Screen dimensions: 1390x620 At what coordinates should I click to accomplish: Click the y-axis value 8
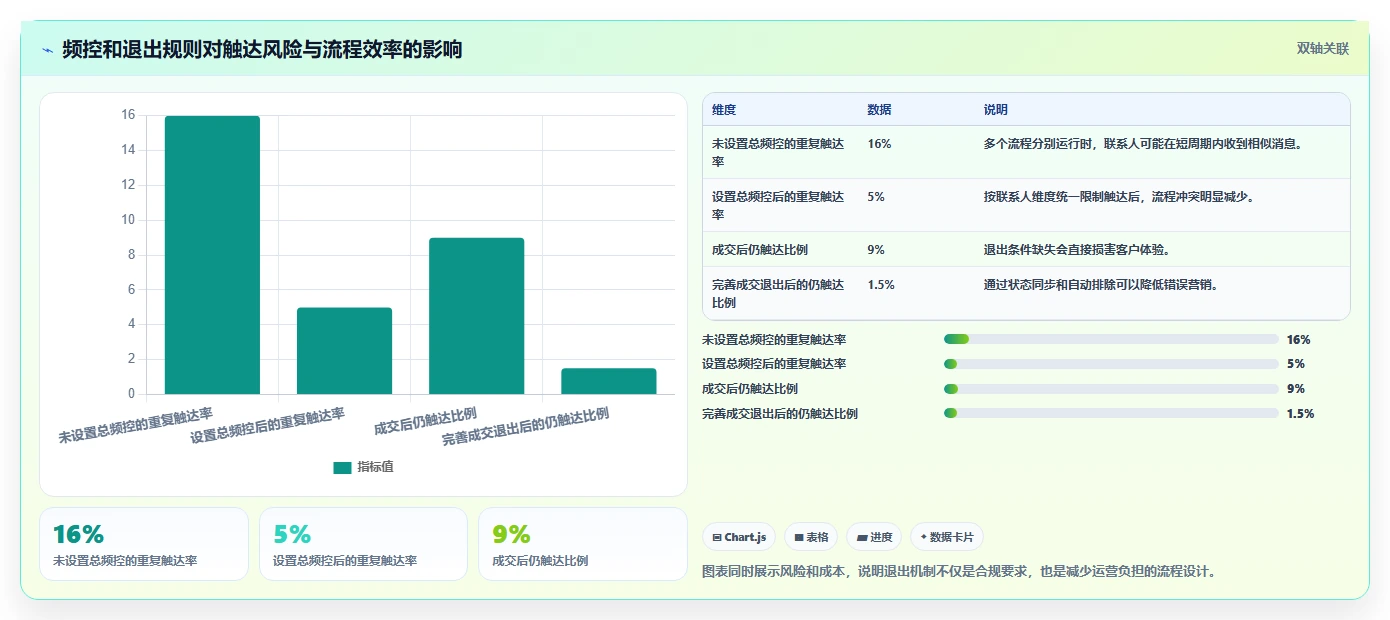pos(131,255)
